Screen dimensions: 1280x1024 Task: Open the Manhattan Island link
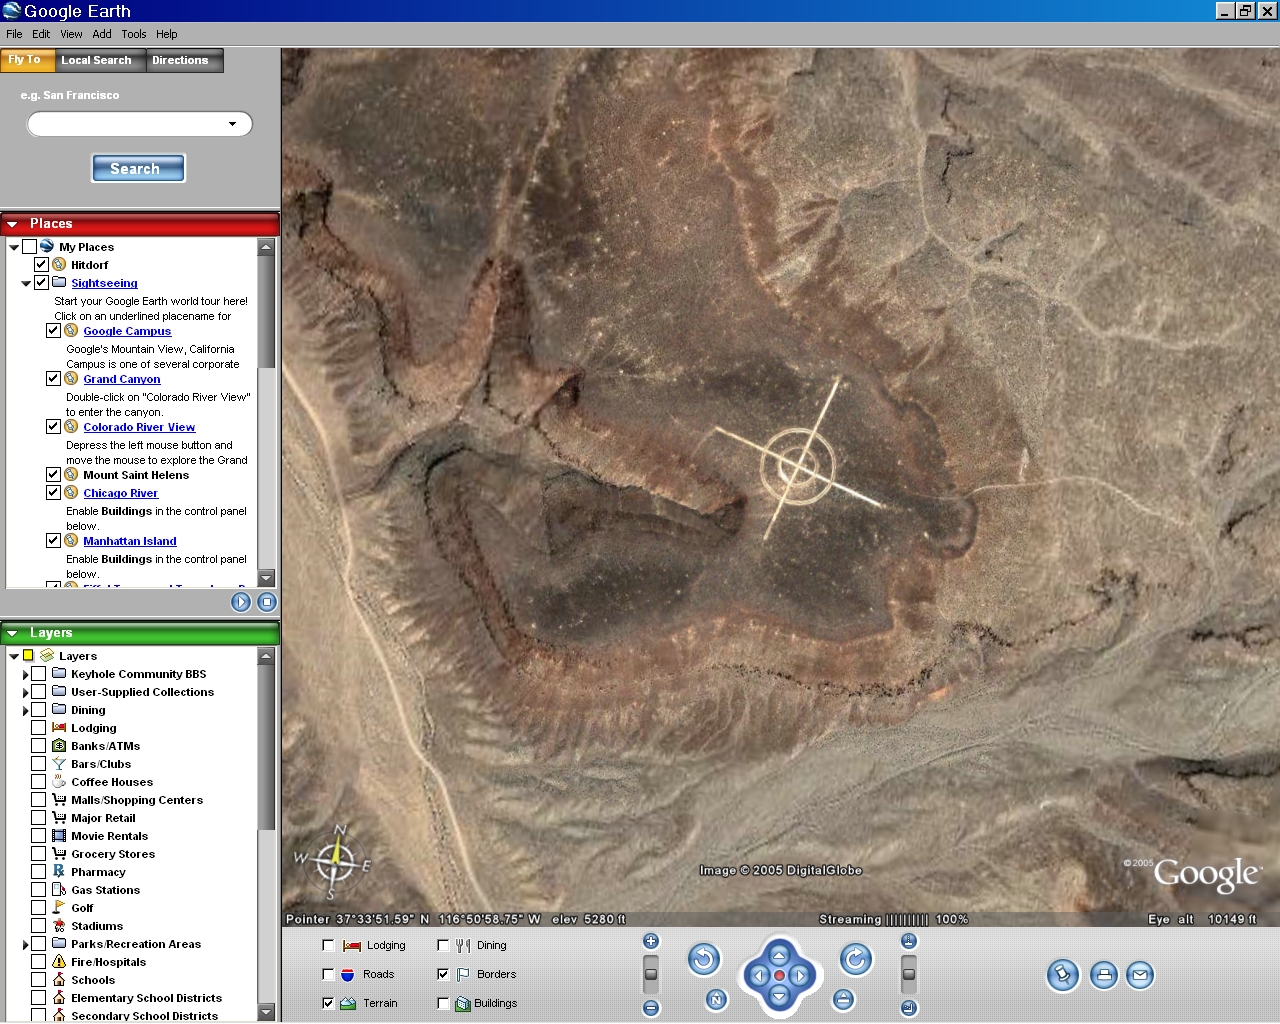click(x=130, y=541)
